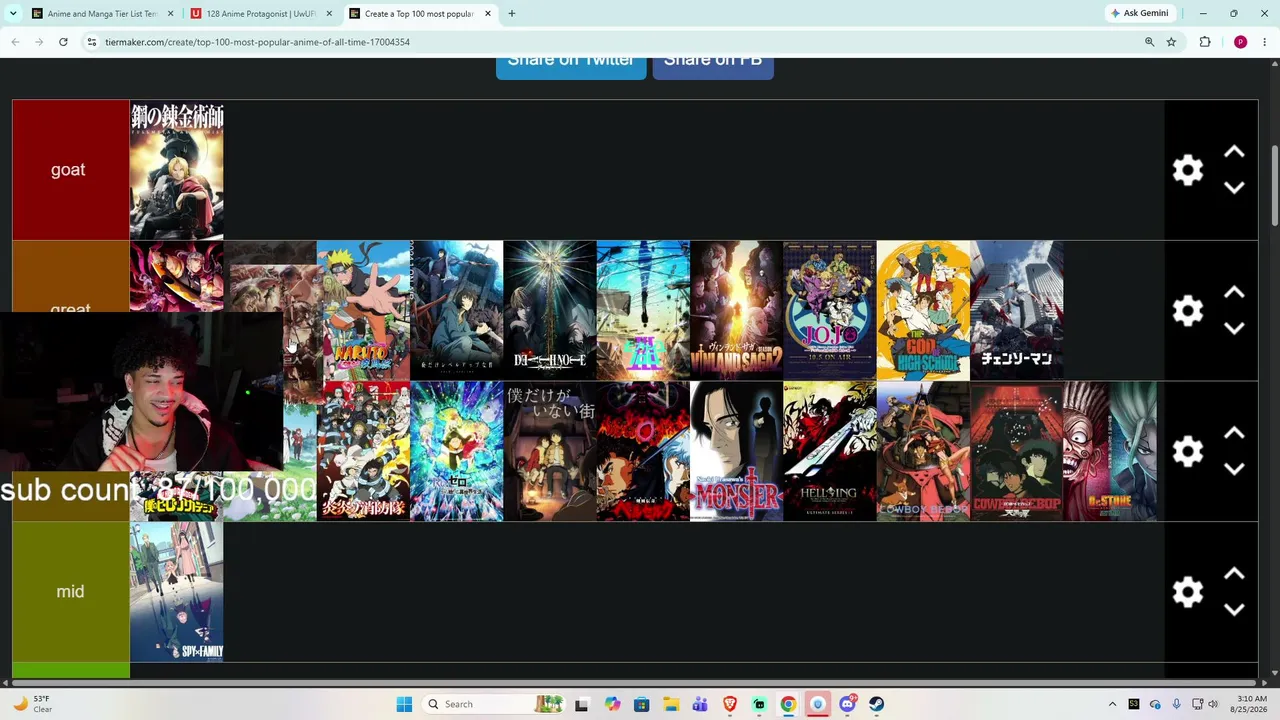Switch to Anime and Manga Tier List tab
1280x720 pixels.
101,14
